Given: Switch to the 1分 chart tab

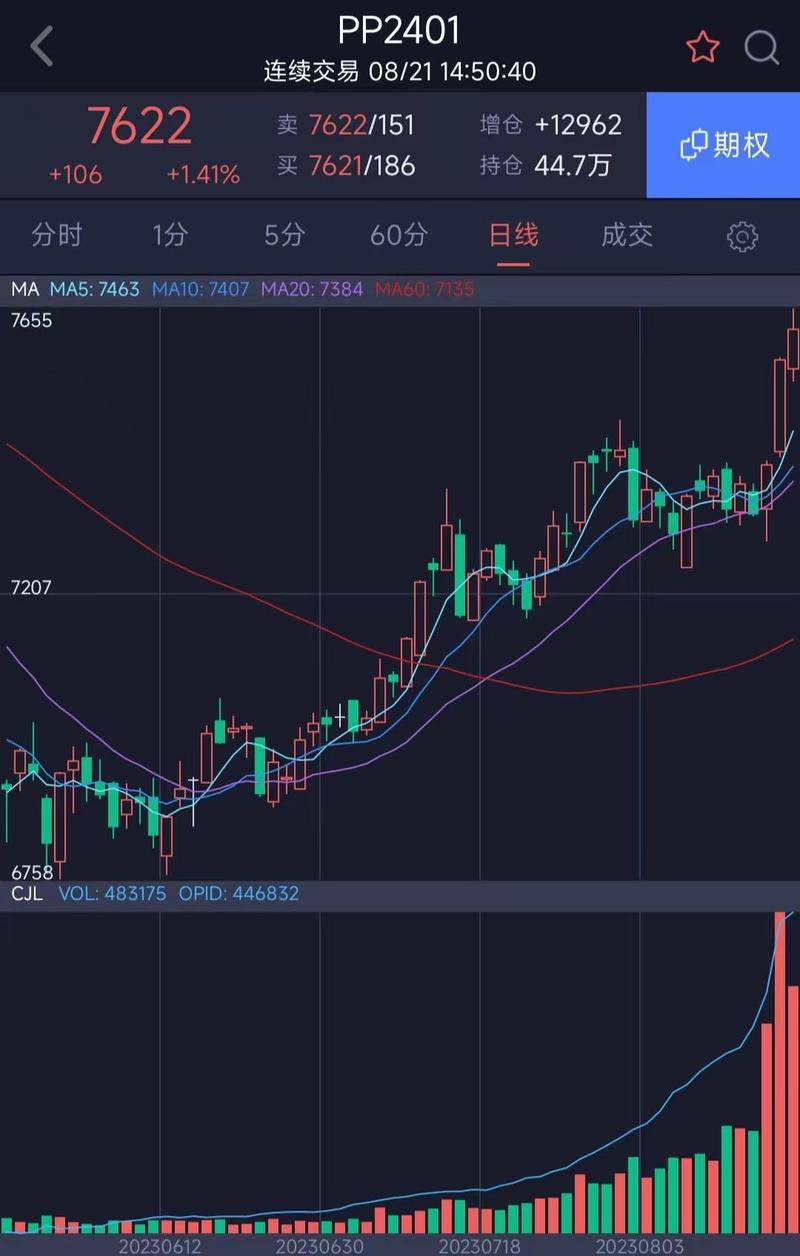Looking at the screenshot, I should (170, 236).
